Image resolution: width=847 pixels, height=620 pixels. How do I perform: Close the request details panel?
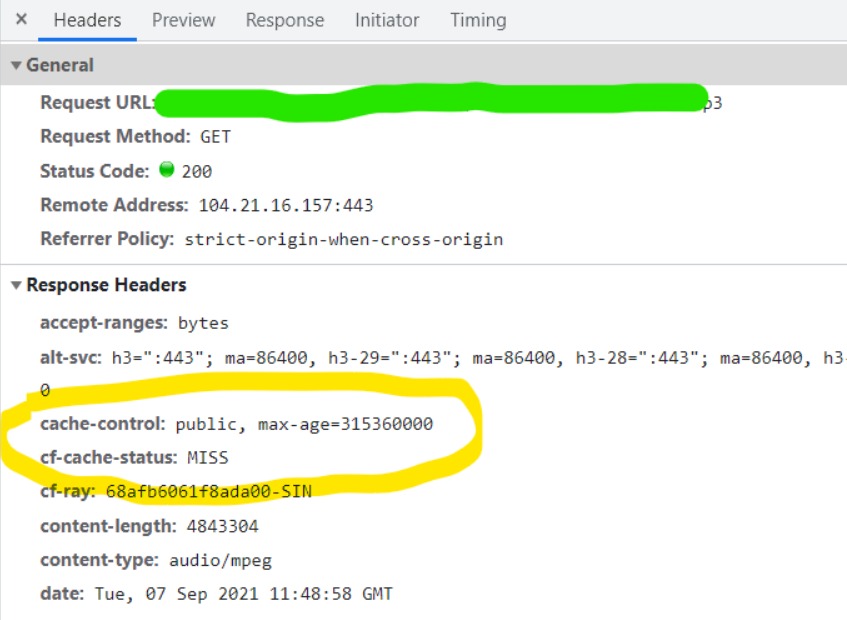point(22,19)
